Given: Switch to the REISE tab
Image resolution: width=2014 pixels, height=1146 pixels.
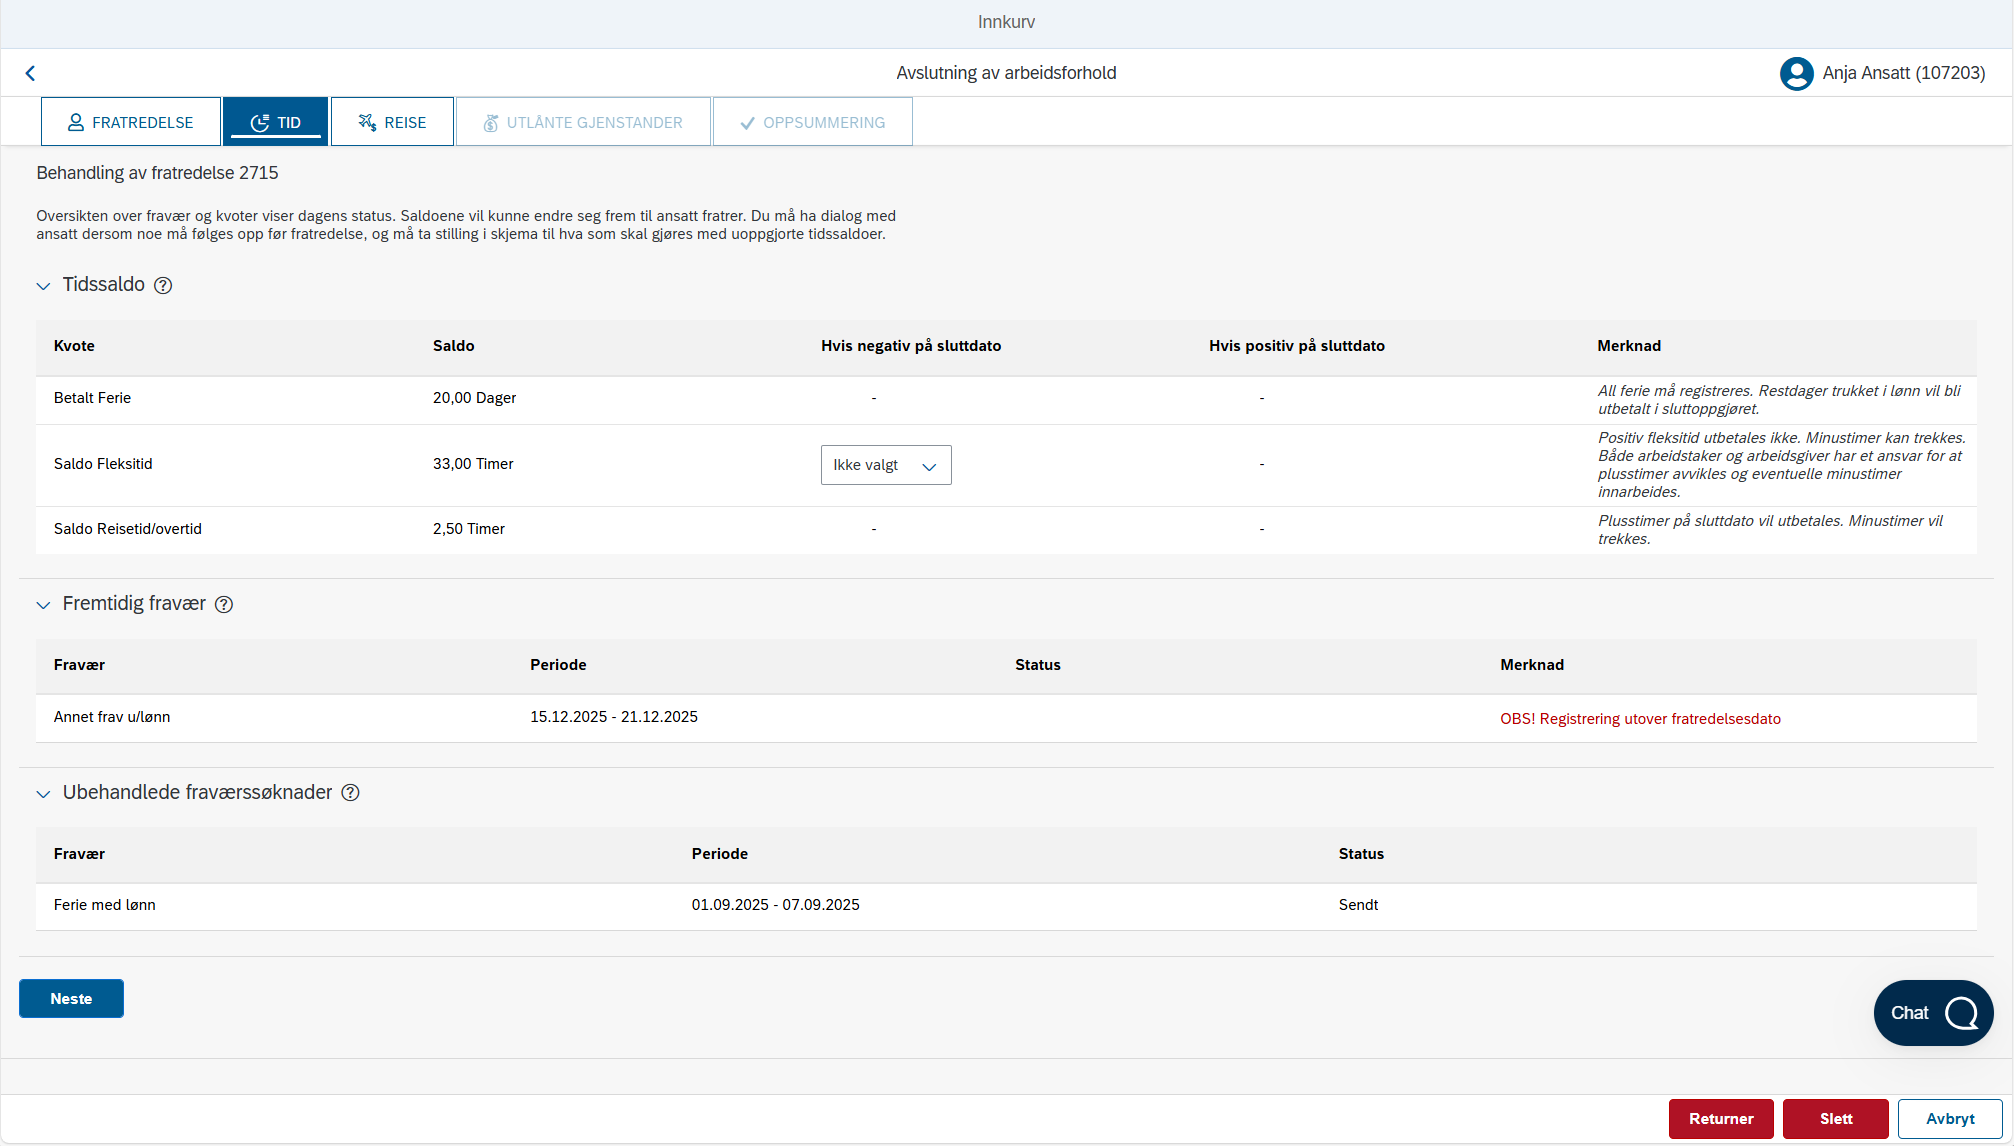Looking at the screenshot, I should [x=392, y=122].
